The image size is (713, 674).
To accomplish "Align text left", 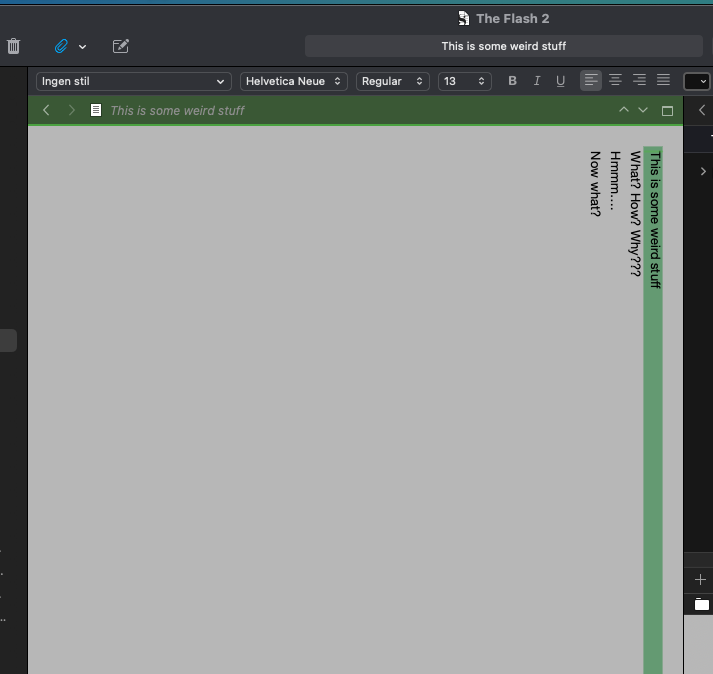I will [591, 80].
